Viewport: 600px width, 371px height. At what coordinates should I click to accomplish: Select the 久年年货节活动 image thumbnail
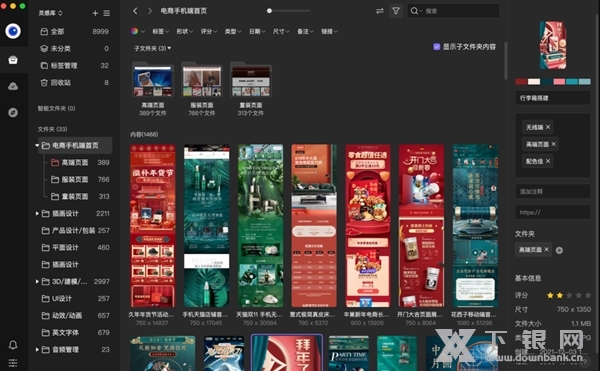click(153, 226)
